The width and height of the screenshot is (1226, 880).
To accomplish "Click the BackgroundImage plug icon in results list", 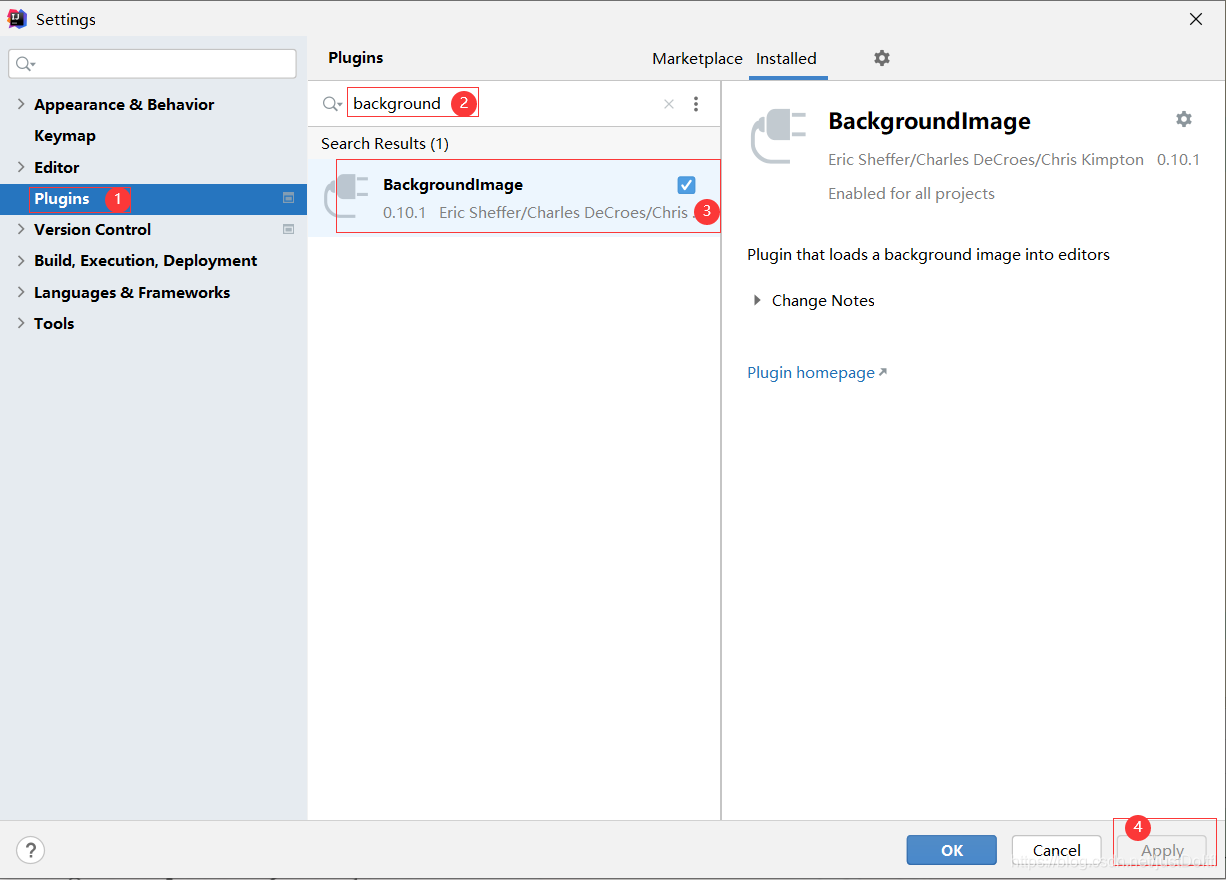I will [x=347, y=196].
